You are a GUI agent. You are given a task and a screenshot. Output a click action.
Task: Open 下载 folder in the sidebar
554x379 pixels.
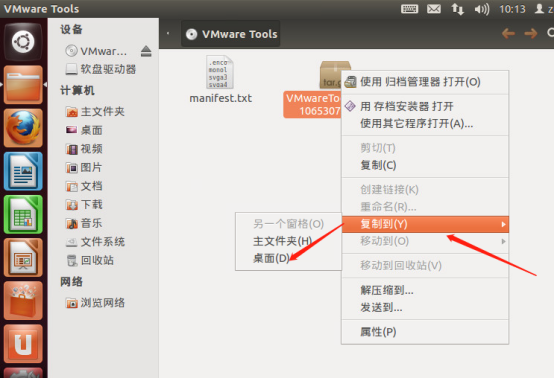pyautogui.click(x=84, y=205)
